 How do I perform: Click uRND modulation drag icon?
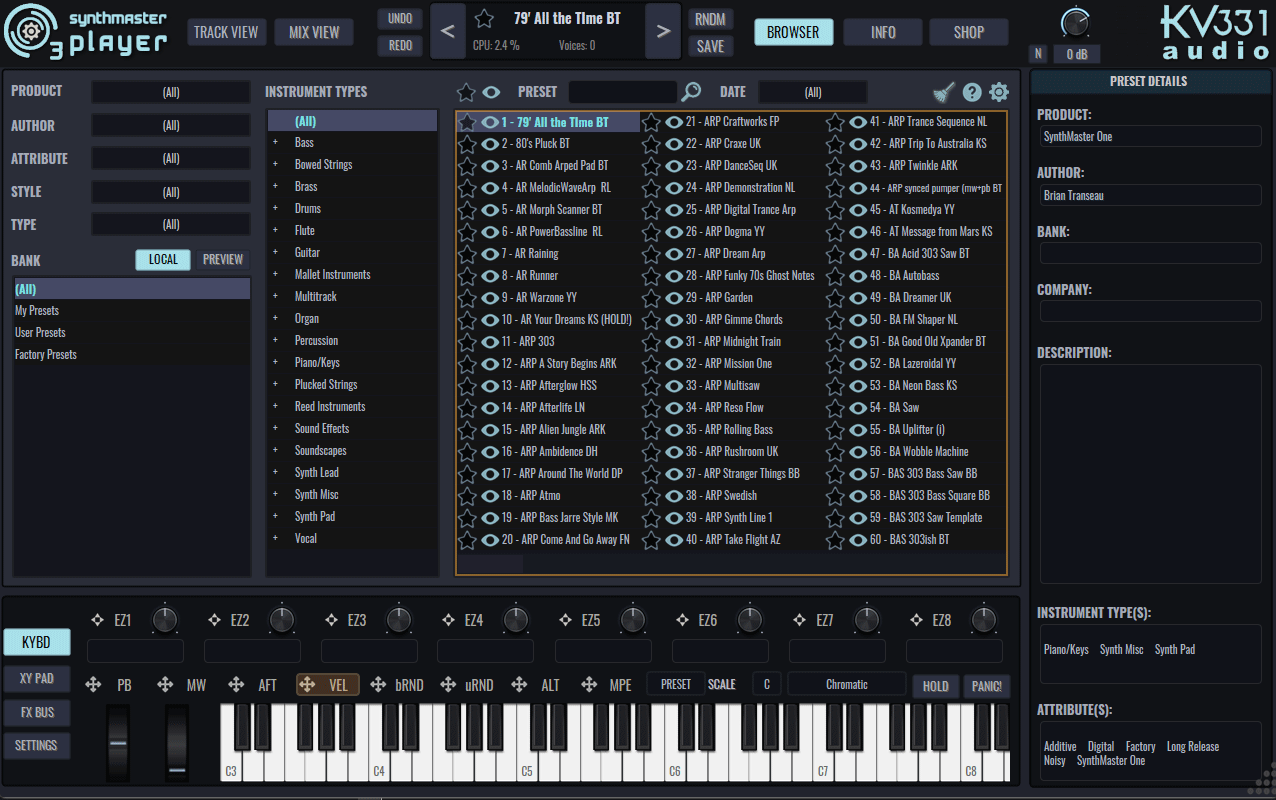pyautogui.click(x=448, y=685)
